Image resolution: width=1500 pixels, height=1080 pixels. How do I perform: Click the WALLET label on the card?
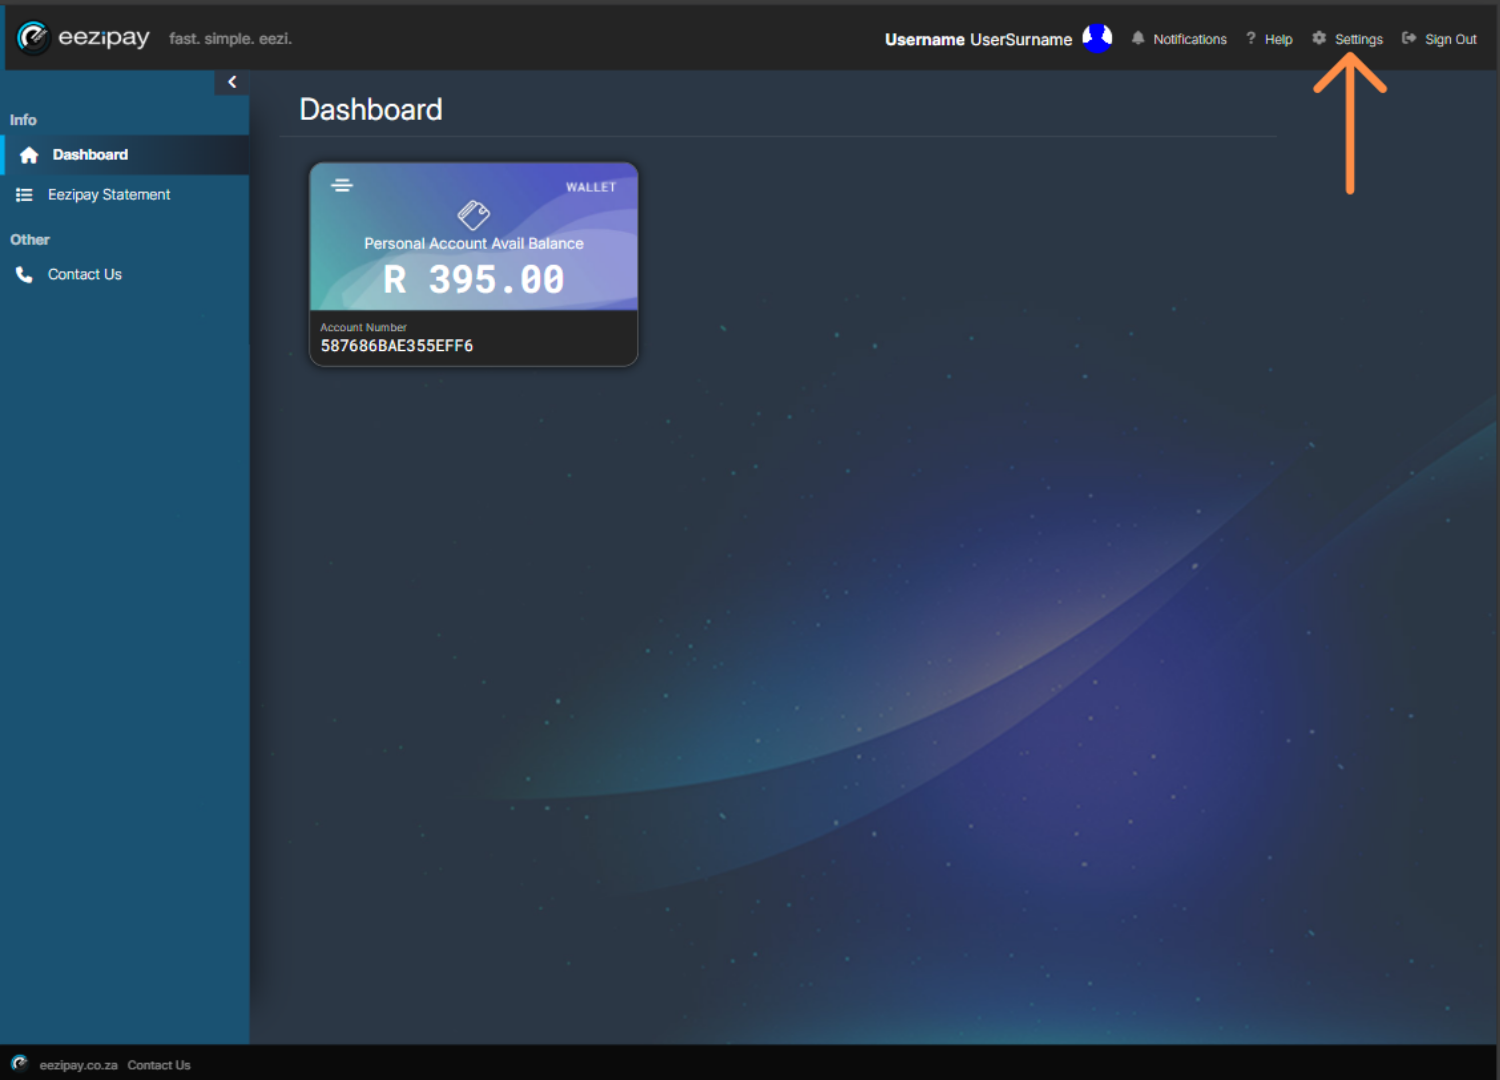coord(591,187)
